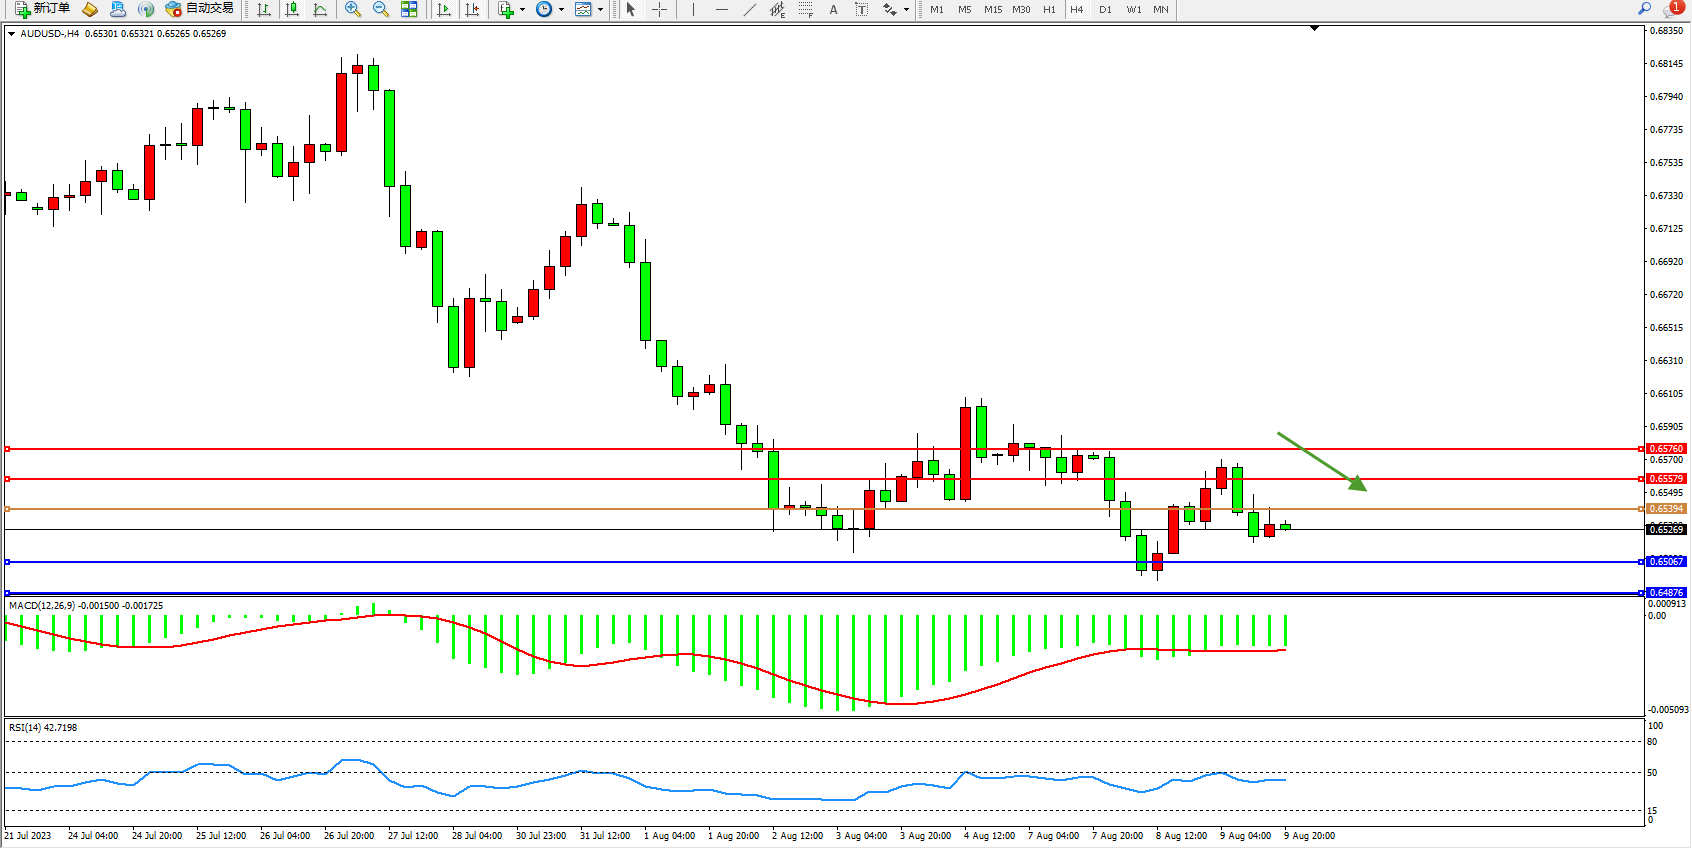Click the tile windows grid icon
1692x849 pixels.
click(x=409, y=9)
